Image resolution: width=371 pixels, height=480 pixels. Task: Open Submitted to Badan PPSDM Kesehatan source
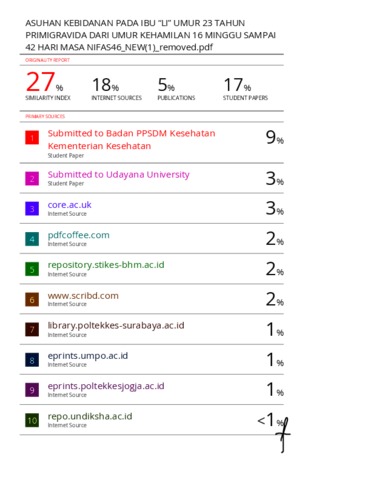click(x=131, y=139)
